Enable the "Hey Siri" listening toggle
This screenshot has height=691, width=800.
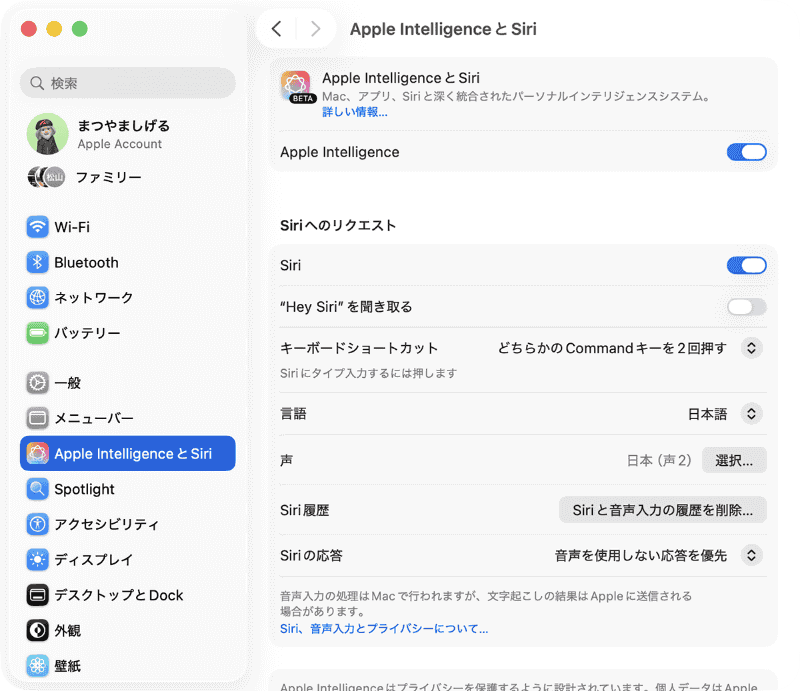(x=746, y=306)
